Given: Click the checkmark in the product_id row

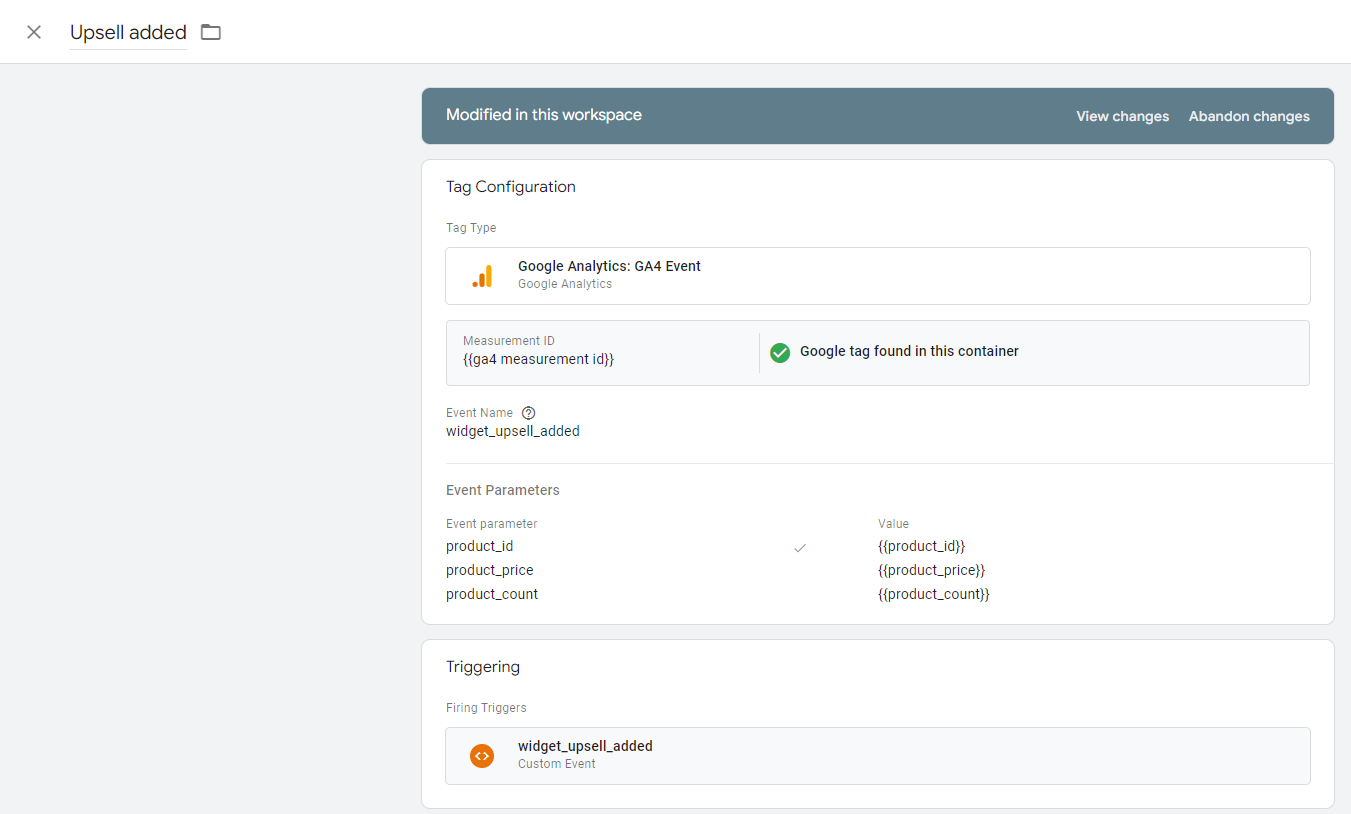Looking at the screenshot, I should coord(800,547).
